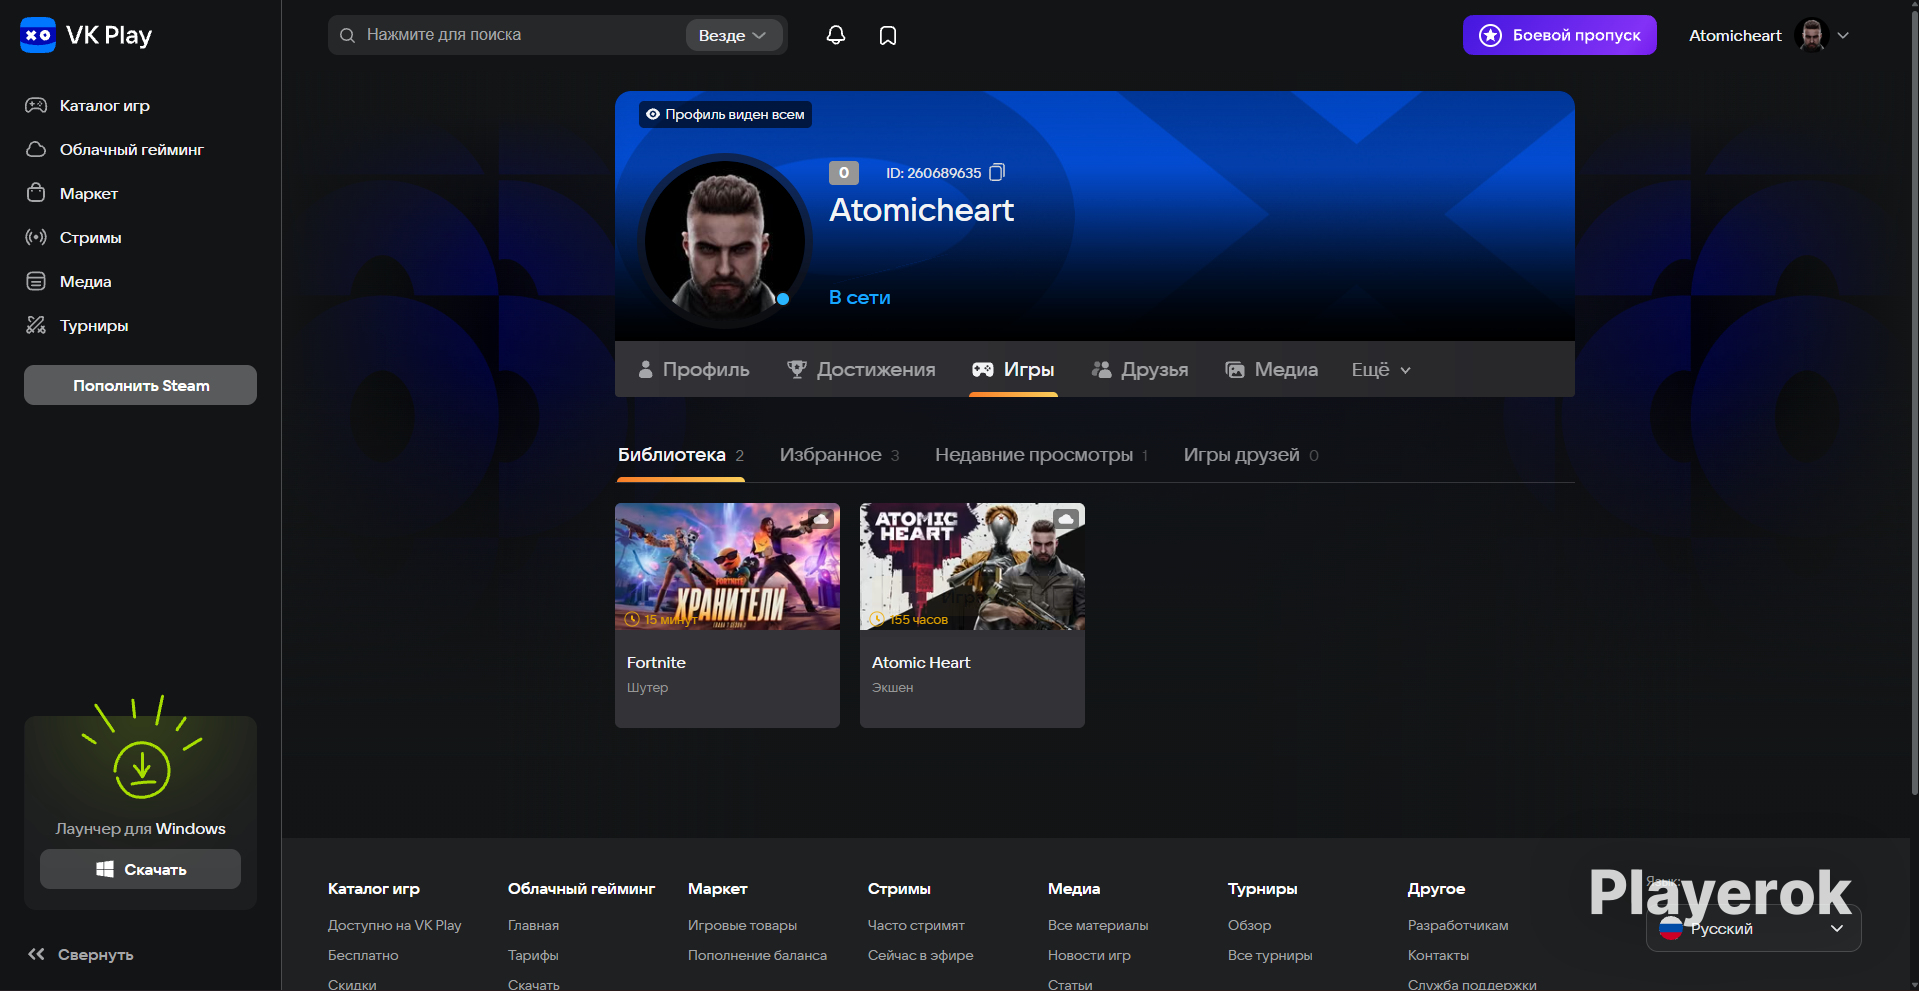Open the Atomic Heart game thumbnail
Image resolution: width=1919 pixels, height=991 pixels.
972,566
